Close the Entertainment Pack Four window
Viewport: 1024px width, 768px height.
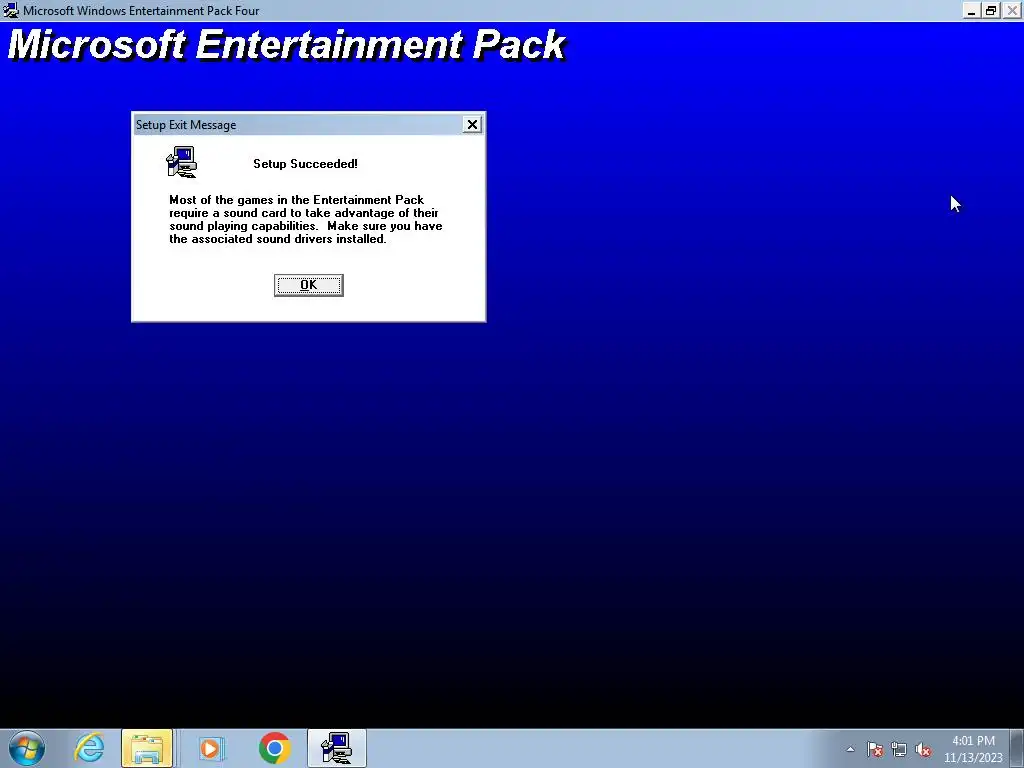pyautogui.click(x=1012, y=10)
